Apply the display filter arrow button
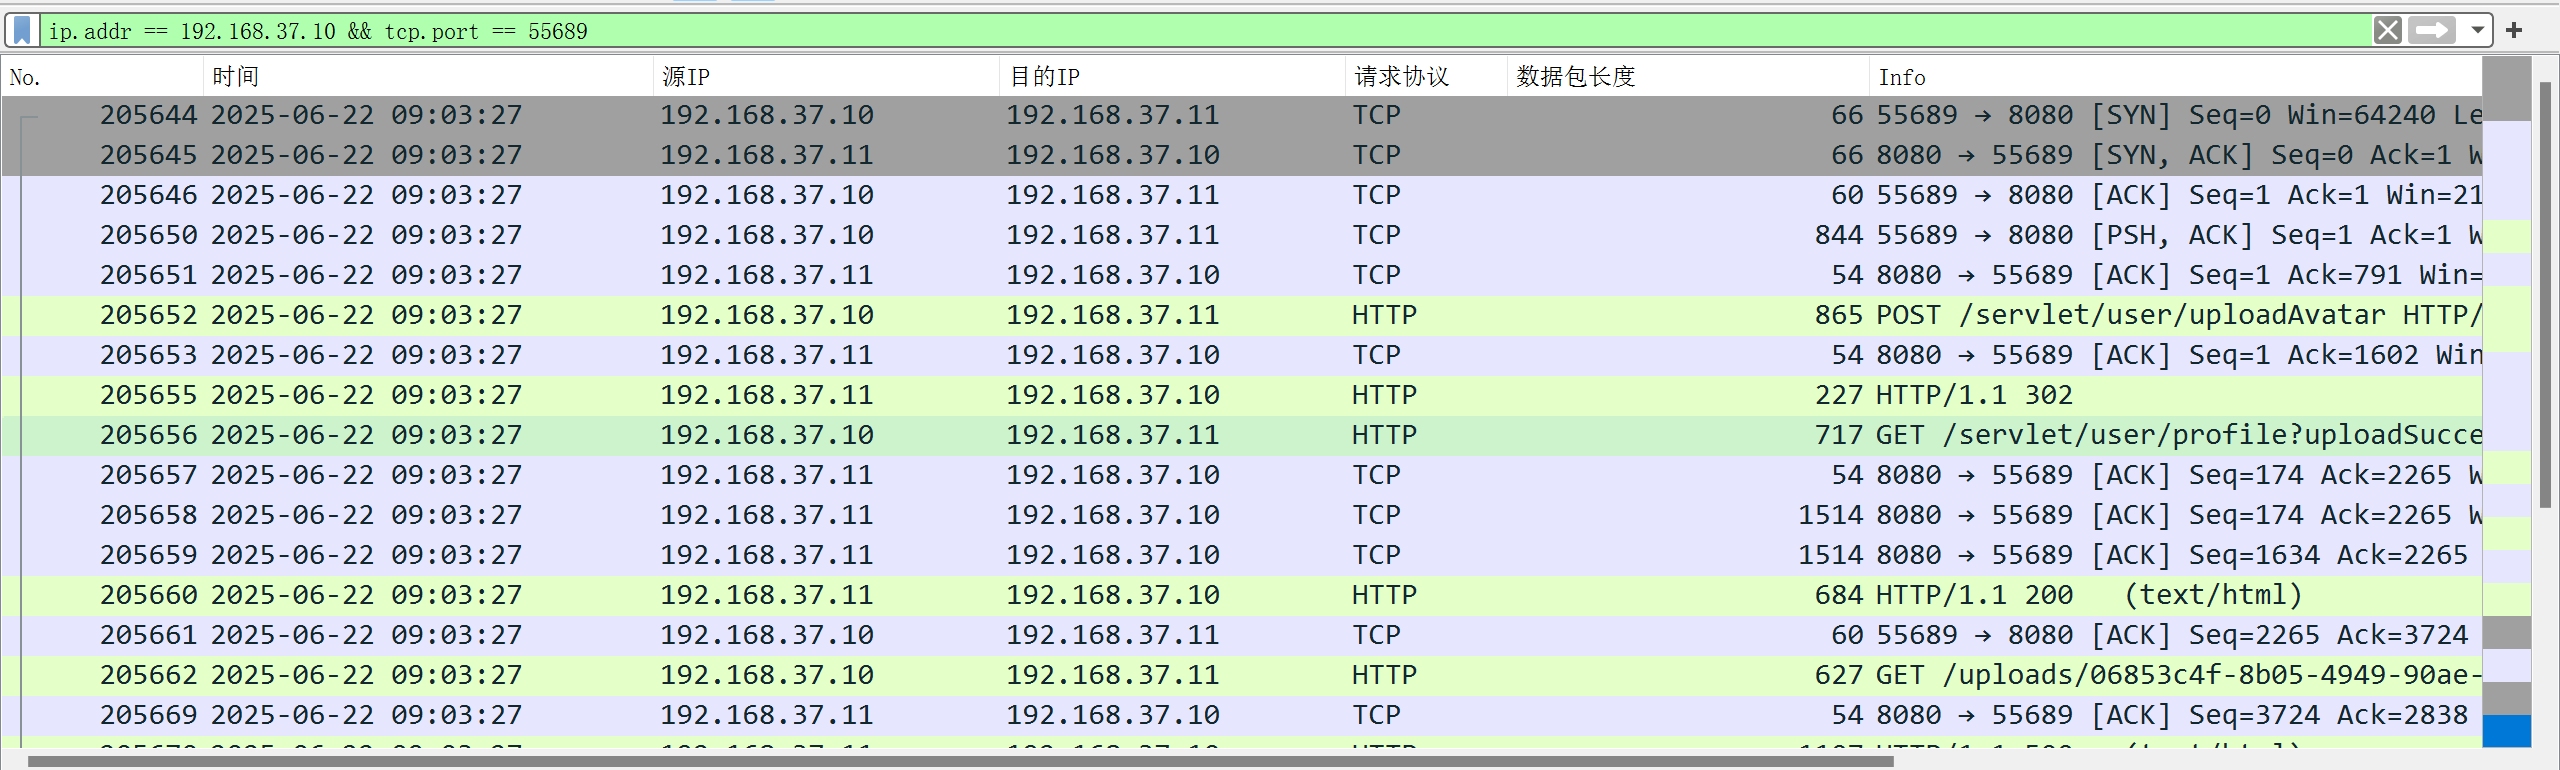Image resolution: width=2560 pixels, height=770 pixels. point(2431,31)
